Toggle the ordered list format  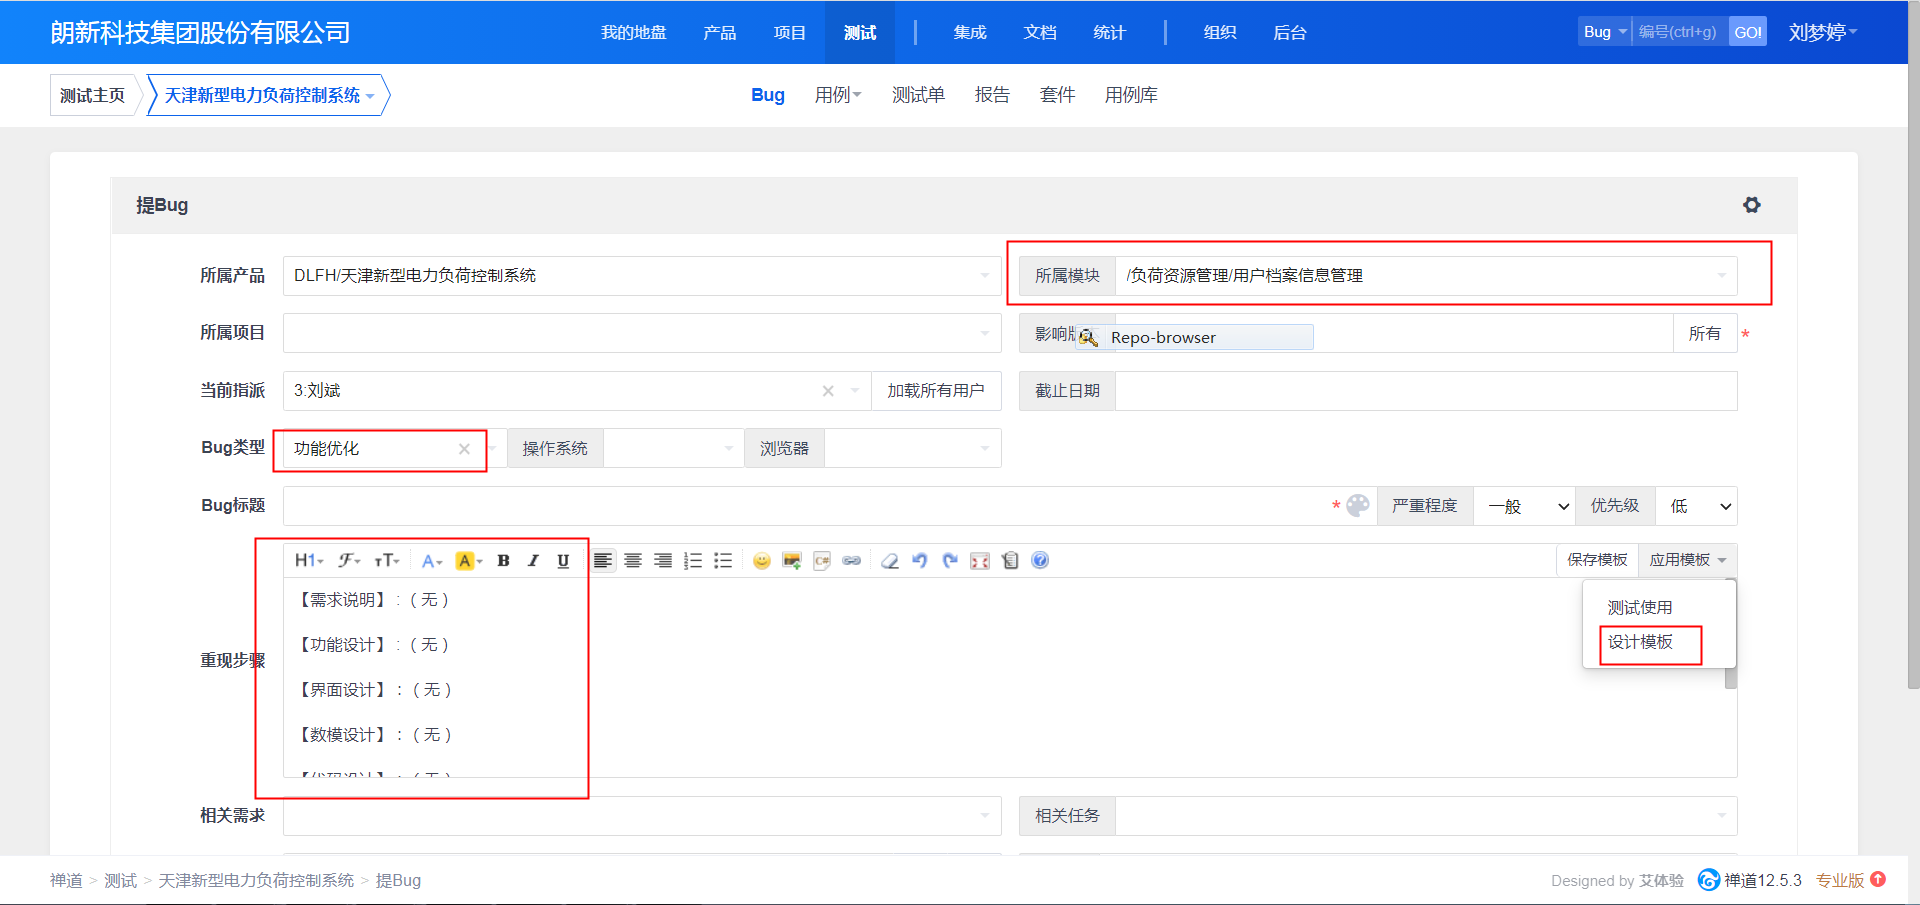click(693, 561)
